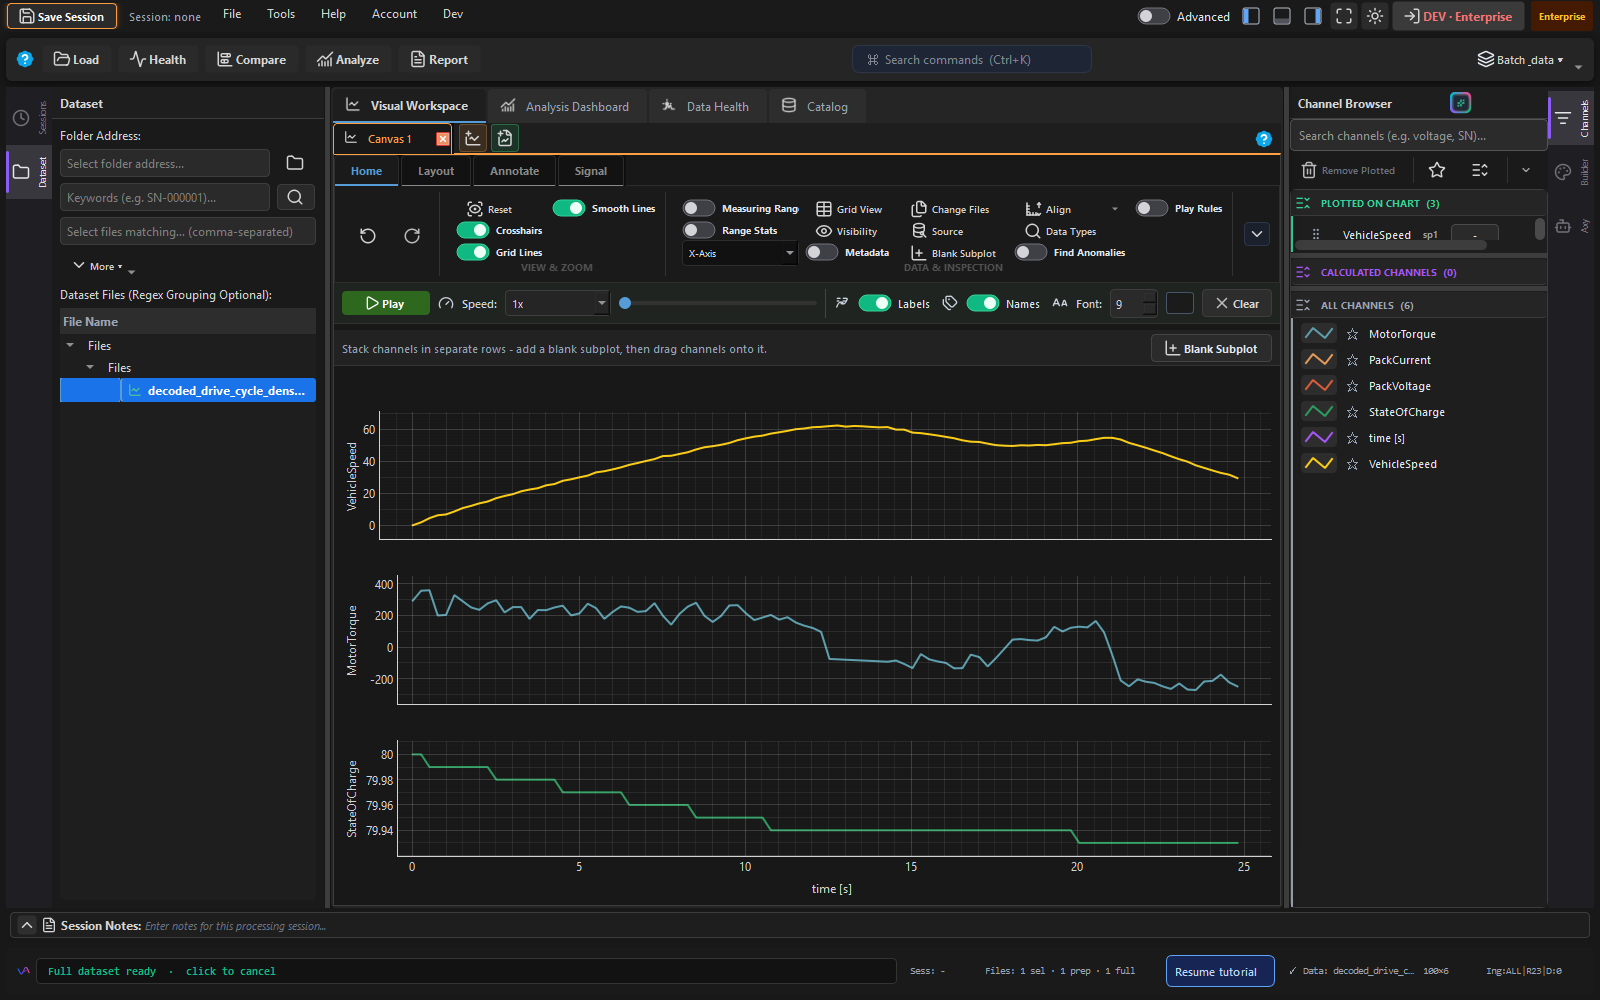Browse for folder address icon
The height and width of the screenshot is (1000, 1600).
295,163
